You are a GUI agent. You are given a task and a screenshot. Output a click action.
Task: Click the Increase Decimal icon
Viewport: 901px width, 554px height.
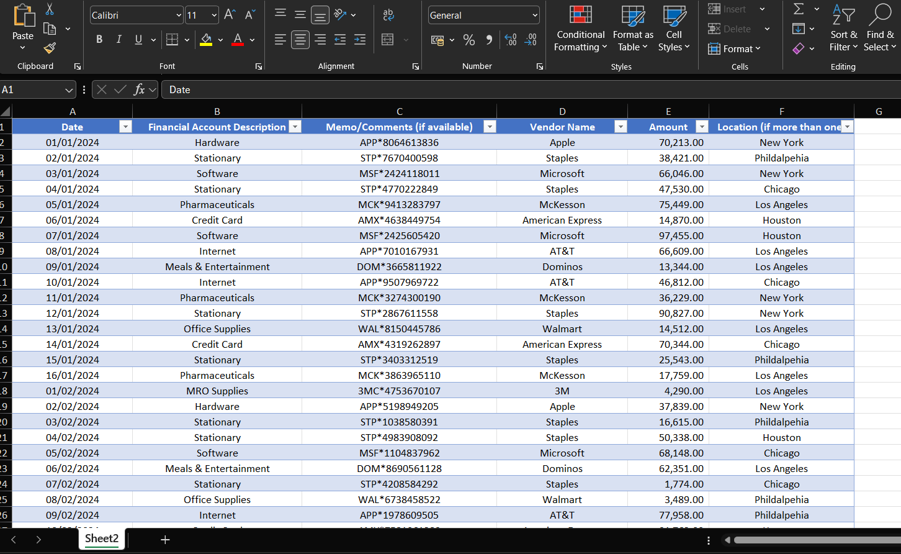pyautogui.click(x=510, y=40)
